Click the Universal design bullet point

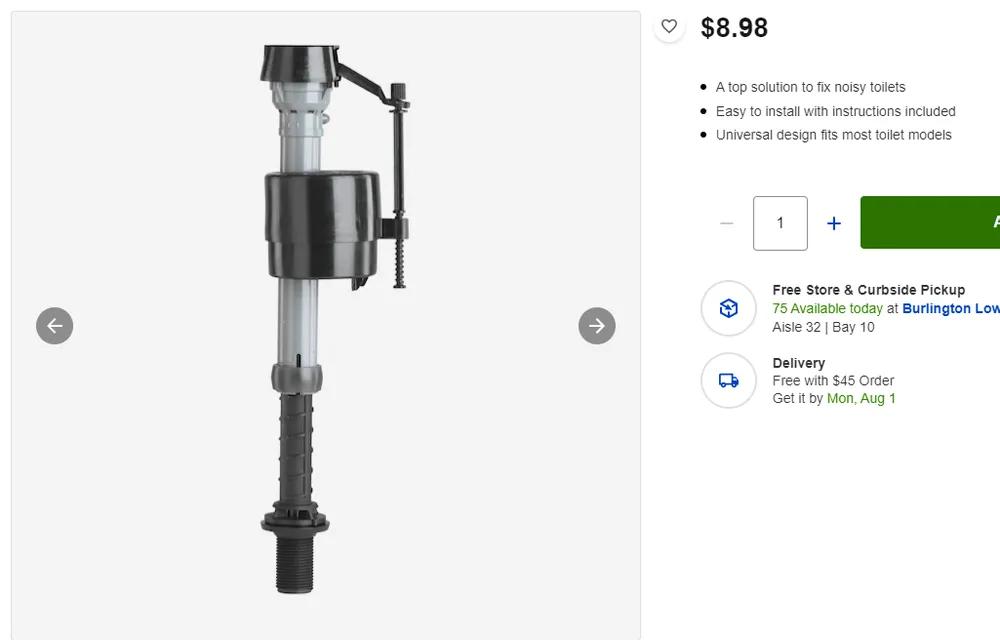(833, 135)
